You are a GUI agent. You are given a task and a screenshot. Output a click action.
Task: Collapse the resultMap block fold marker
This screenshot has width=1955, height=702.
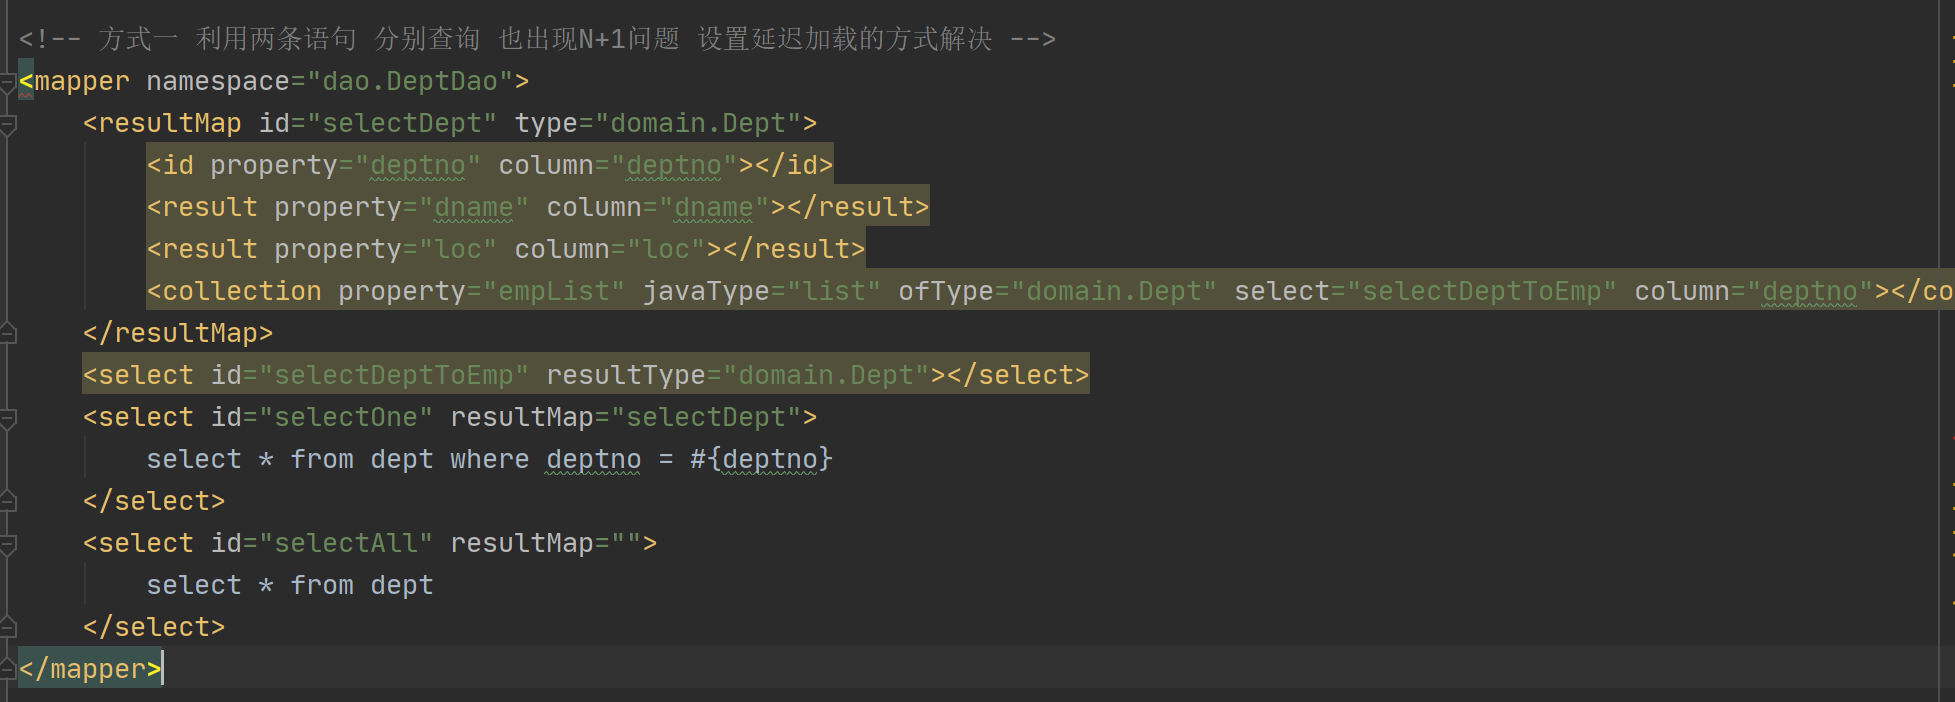pyautogui.click(x=8, y=124)
